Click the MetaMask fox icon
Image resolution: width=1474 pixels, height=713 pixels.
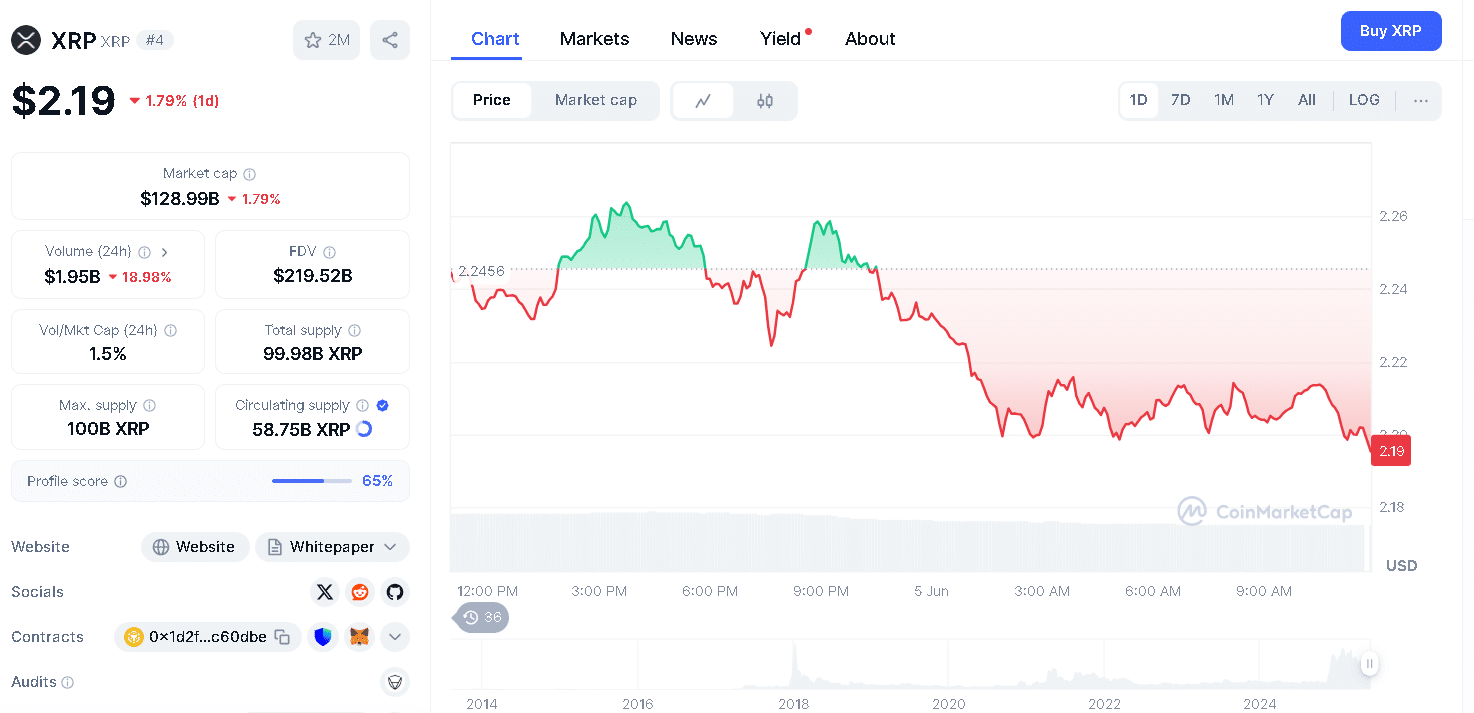click(359, 637)
